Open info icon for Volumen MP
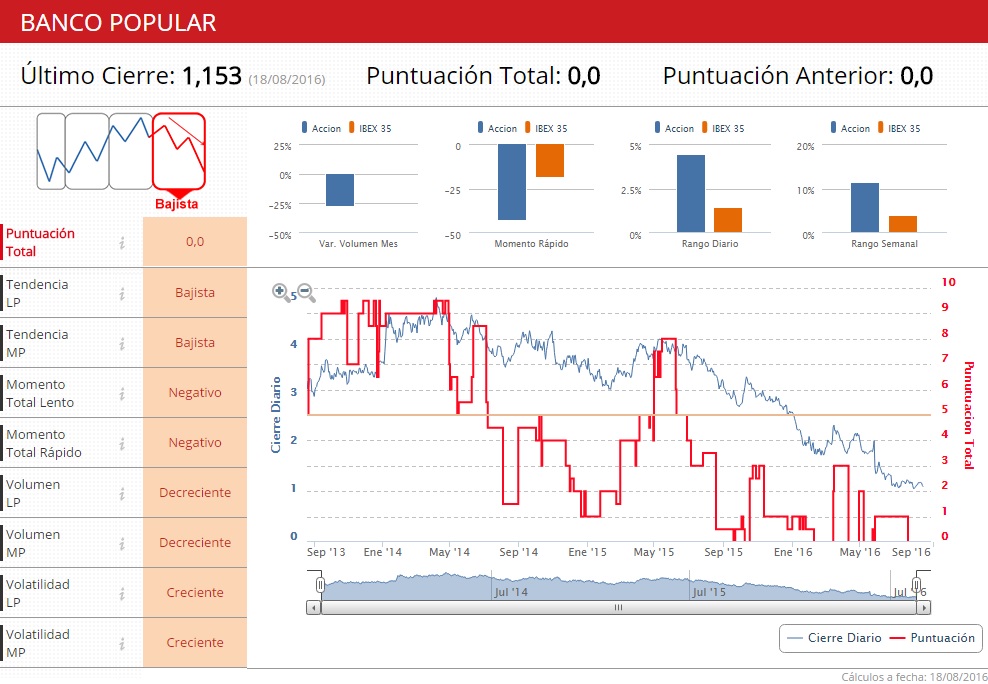Viewport: 988px width, 684px height. pyautogui.click(x=122, y=544)
